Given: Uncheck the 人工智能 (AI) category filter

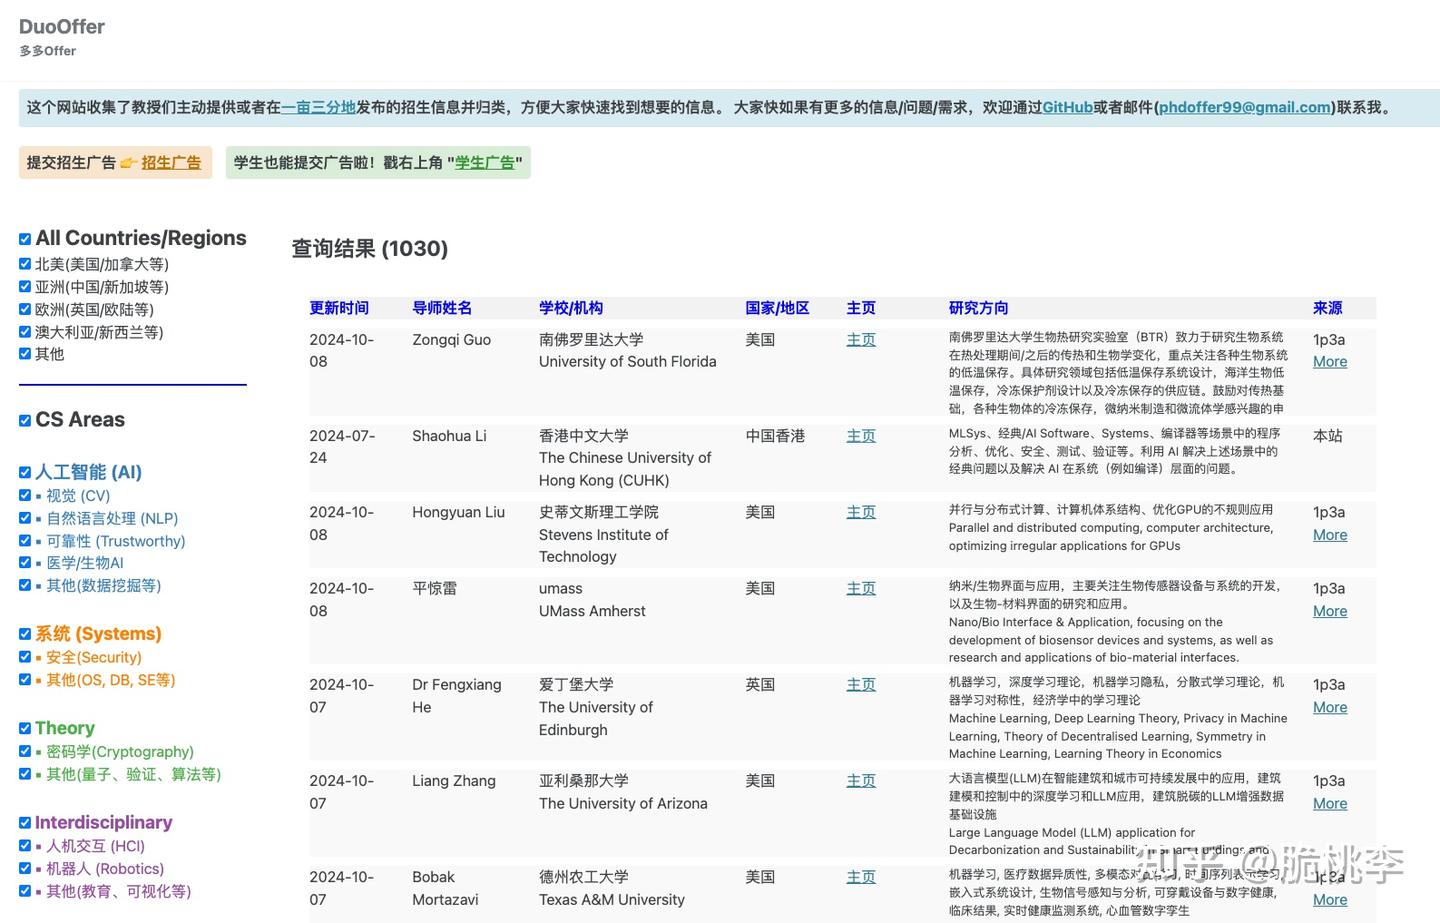Looking at the screenshot, I should click(25, 472).
